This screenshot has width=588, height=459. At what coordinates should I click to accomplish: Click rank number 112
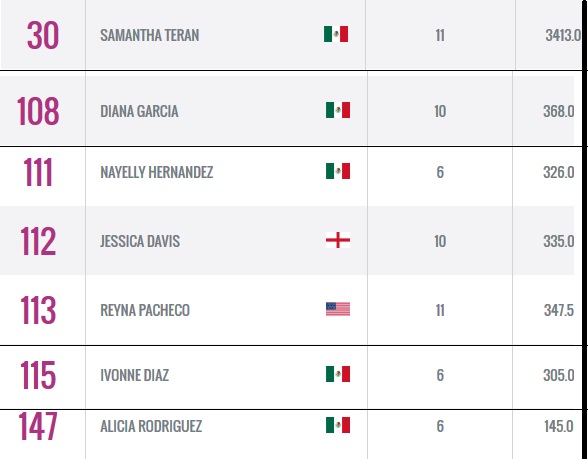point(38,241)
